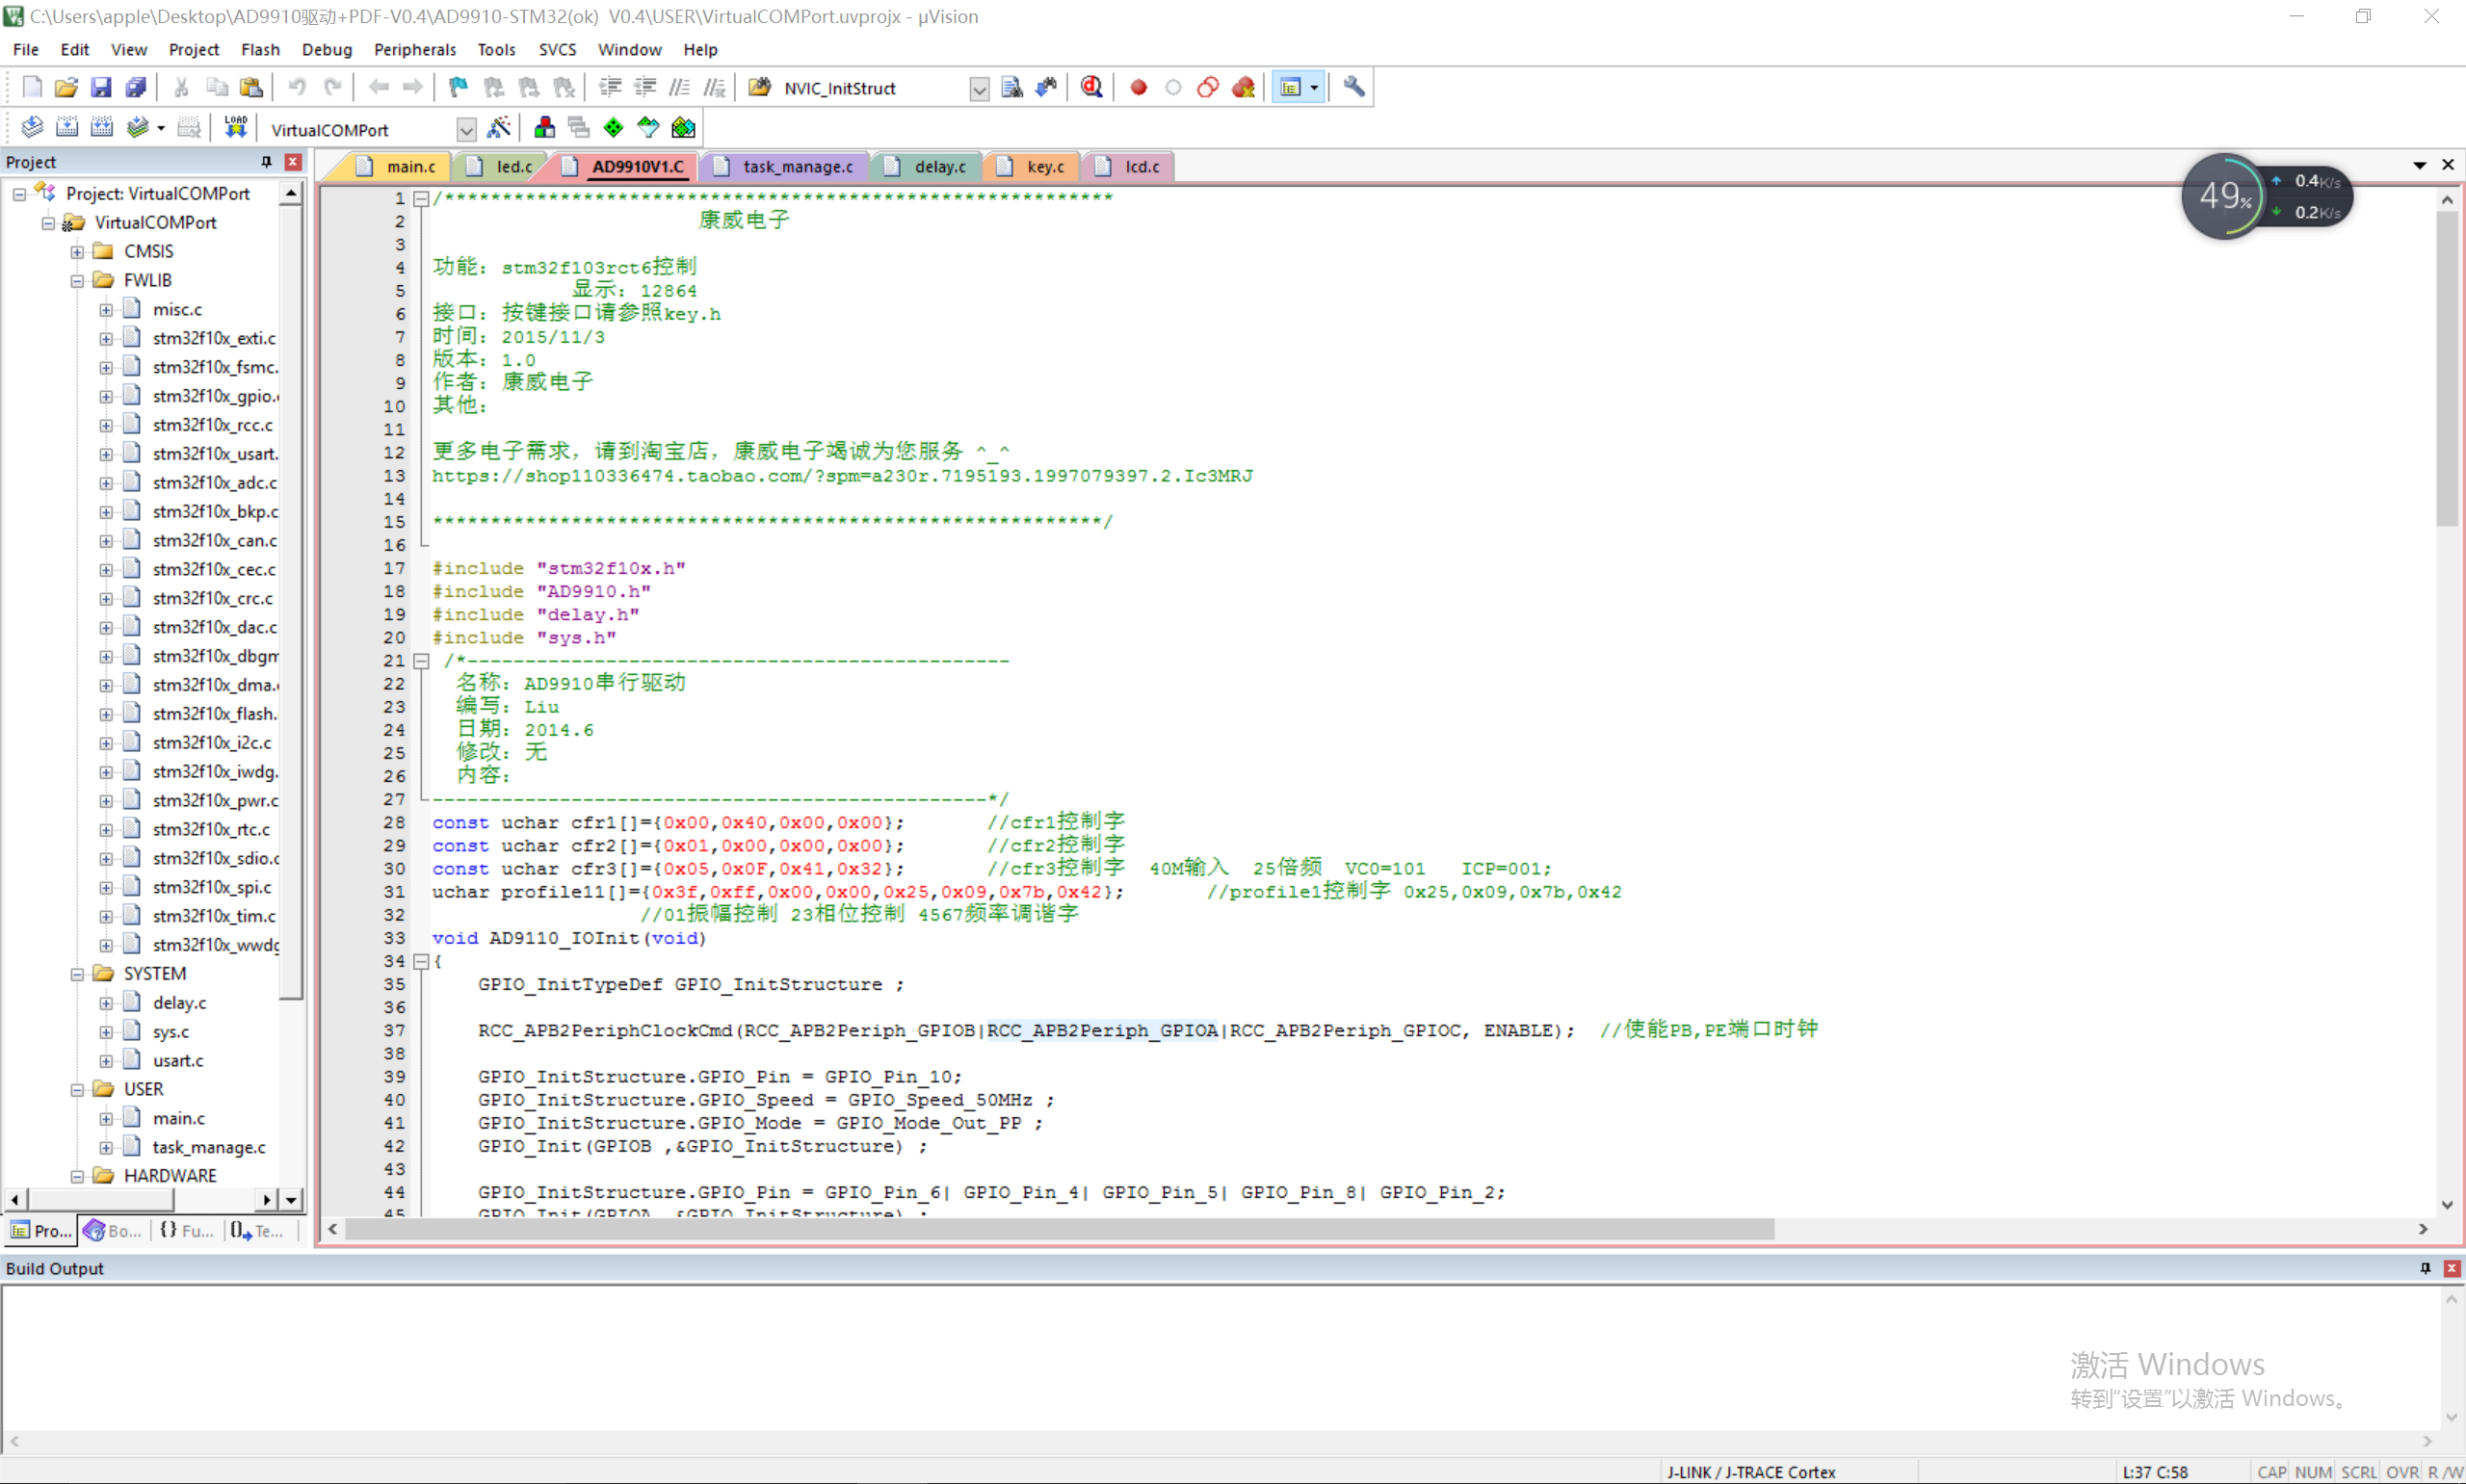Collapse fold marker at line 21

pos(422,661)
